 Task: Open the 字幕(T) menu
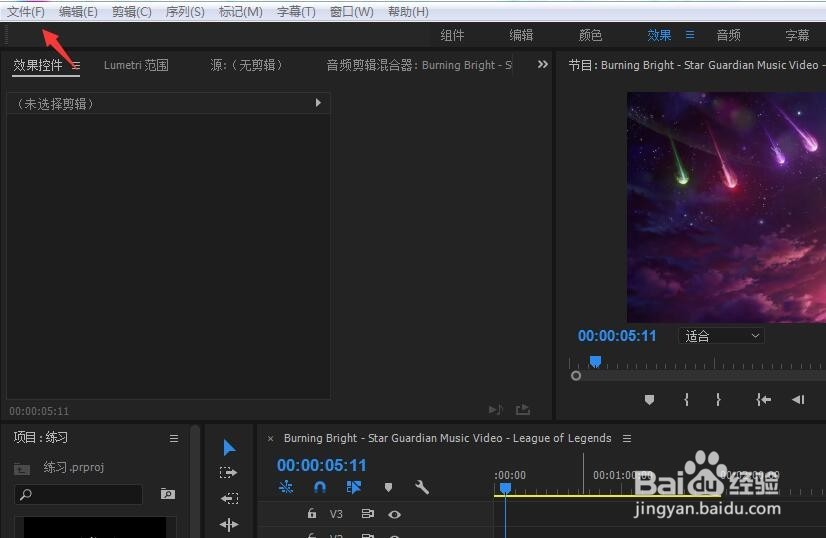(x=296, y=11)
